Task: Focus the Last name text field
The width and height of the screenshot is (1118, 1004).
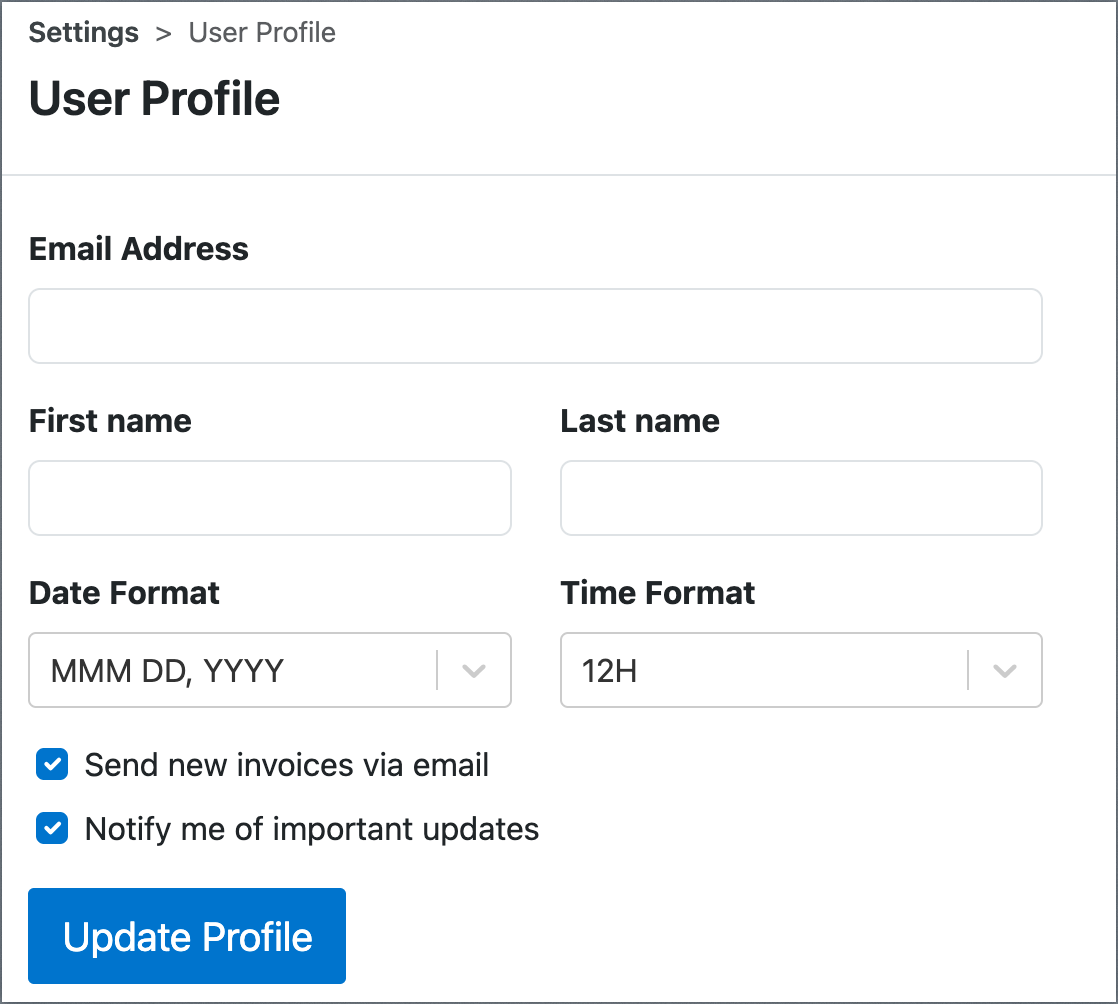Action: (x=801, y=498)
